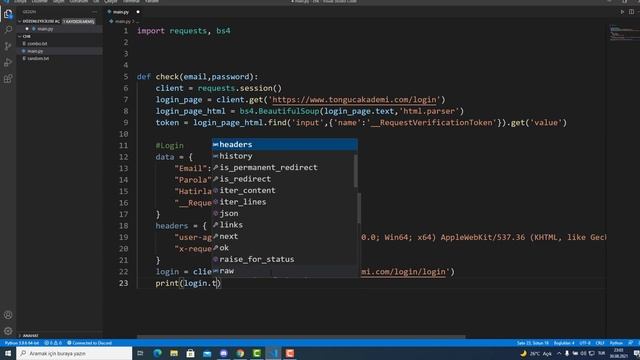Click the line and column indicator

(532, 343)
